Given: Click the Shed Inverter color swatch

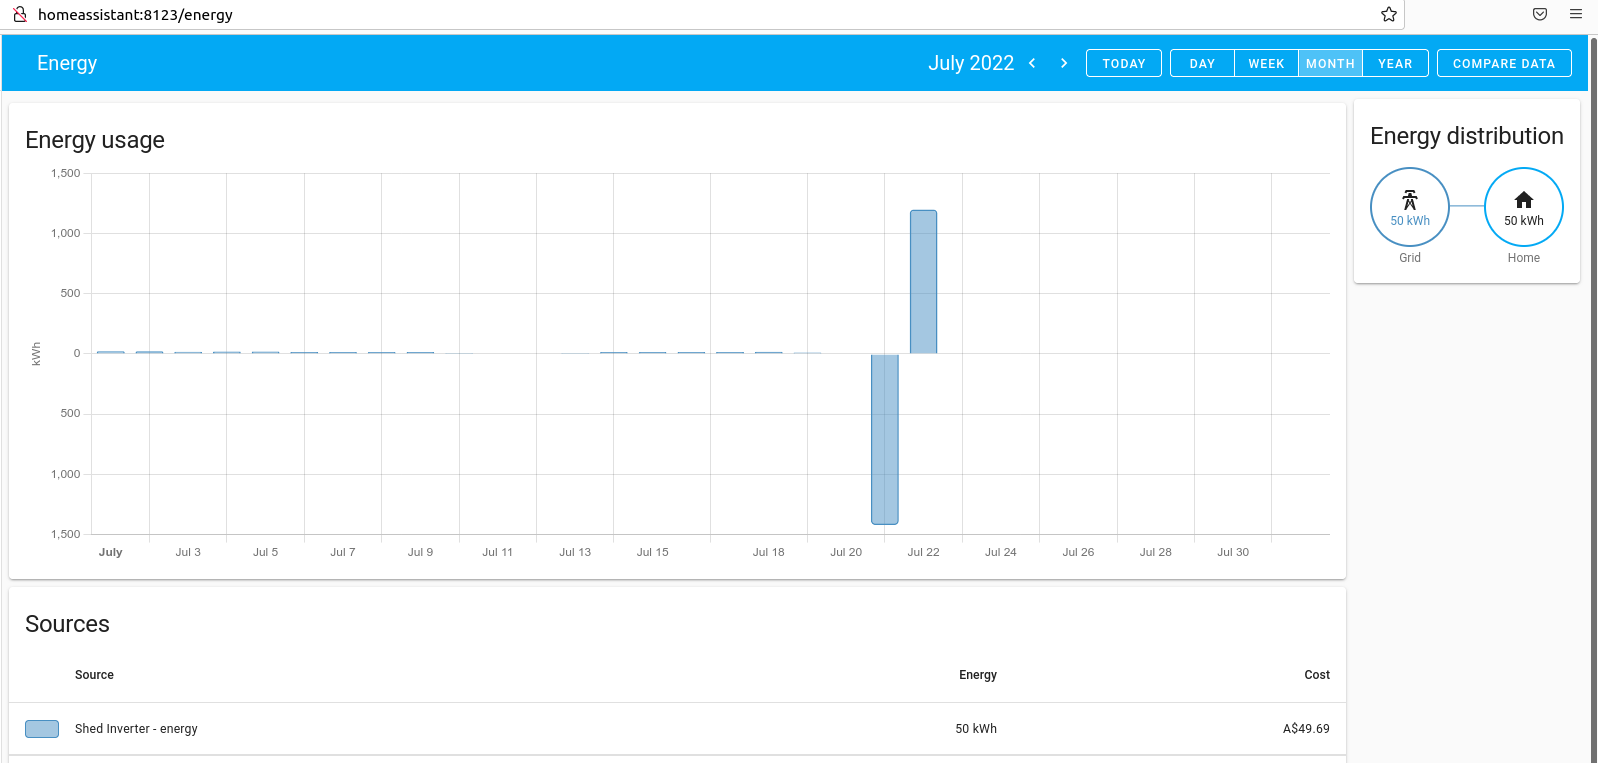Looking at the screenshot, I should pos(42,729).
